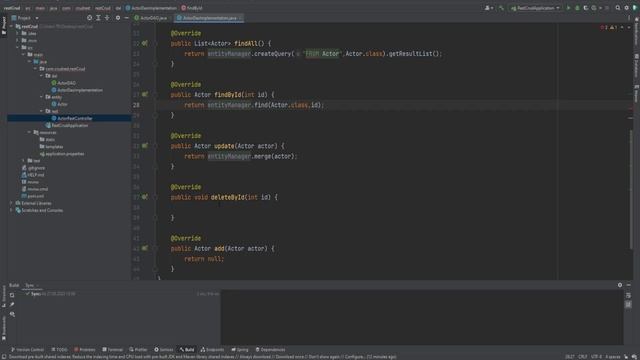
Task: Open the RestCrudApplication run configuration dropdown
Action: coord(535,8)
